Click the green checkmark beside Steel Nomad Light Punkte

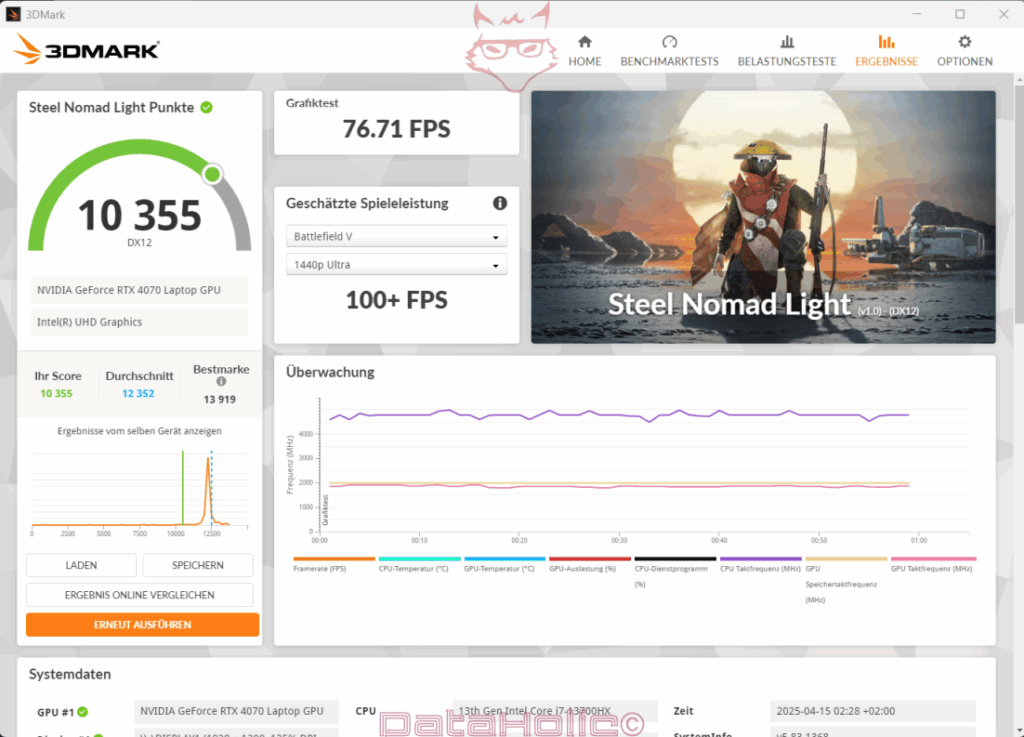206,107
